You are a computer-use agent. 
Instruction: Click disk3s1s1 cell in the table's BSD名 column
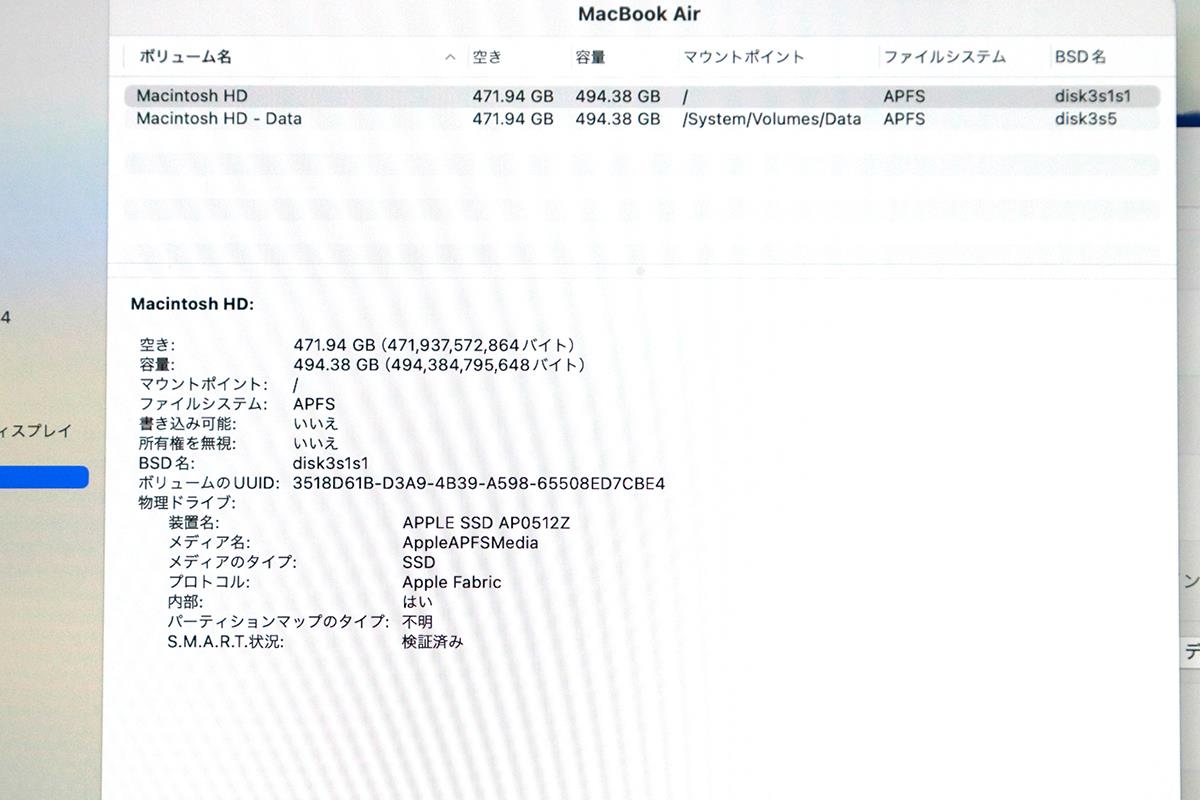[1093, 97]
